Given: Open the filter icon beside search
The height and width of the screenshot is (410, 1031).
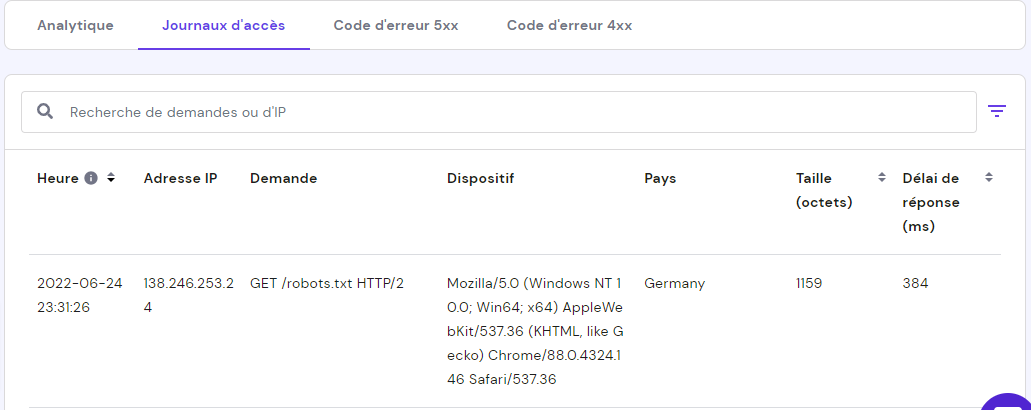Looking at the screenshot, I should point(997,111).
